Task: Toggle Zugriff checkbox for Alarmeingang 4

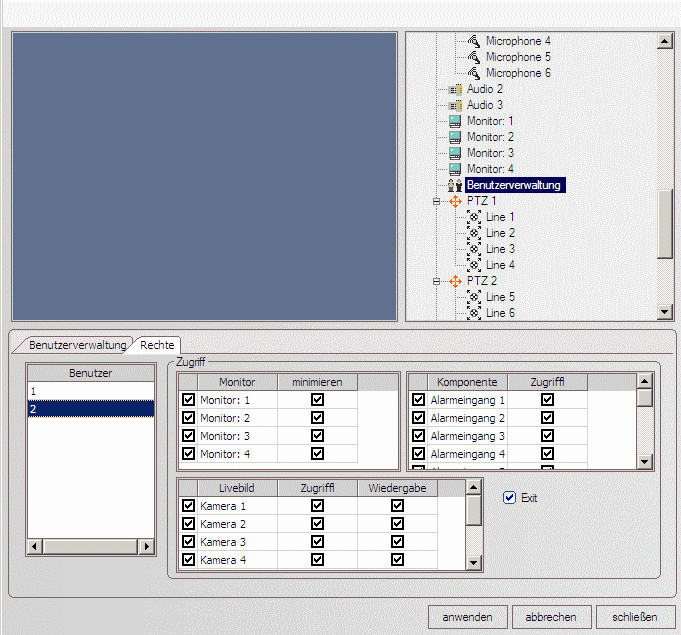Action: coord(547,454)
